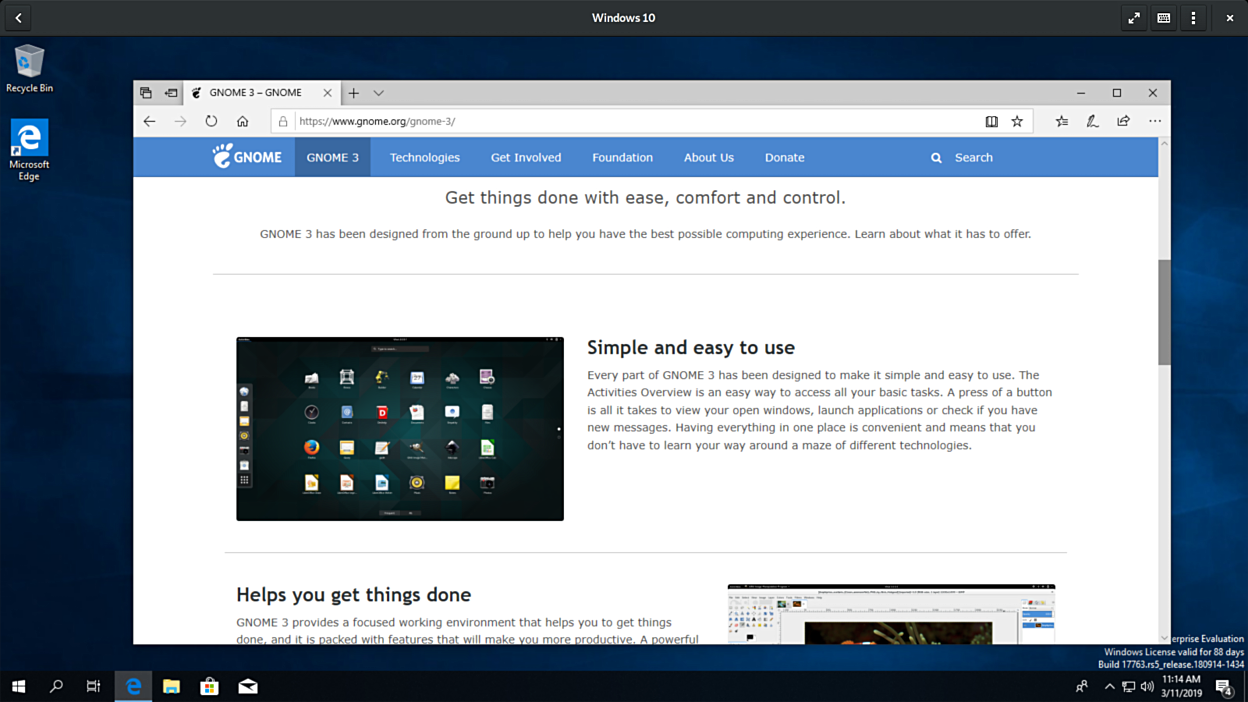This screenshot has width=1248, height=702.
Task: Click the GNOME logo link
Action: [x=247, y=157]
